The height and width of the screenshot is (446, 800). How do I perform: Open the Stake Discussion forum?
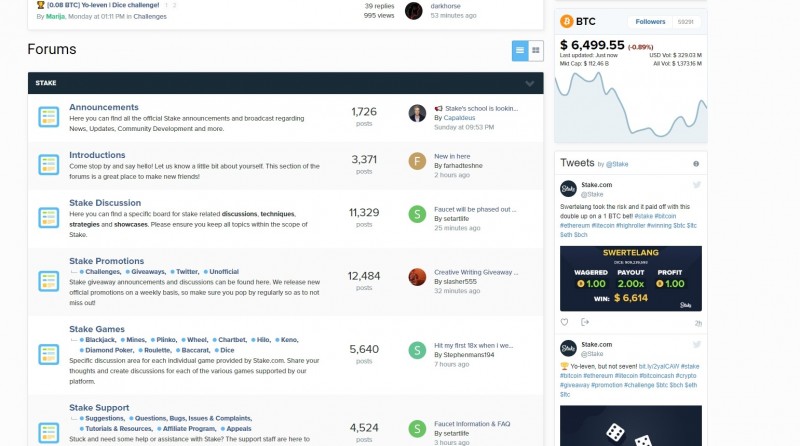105,203
